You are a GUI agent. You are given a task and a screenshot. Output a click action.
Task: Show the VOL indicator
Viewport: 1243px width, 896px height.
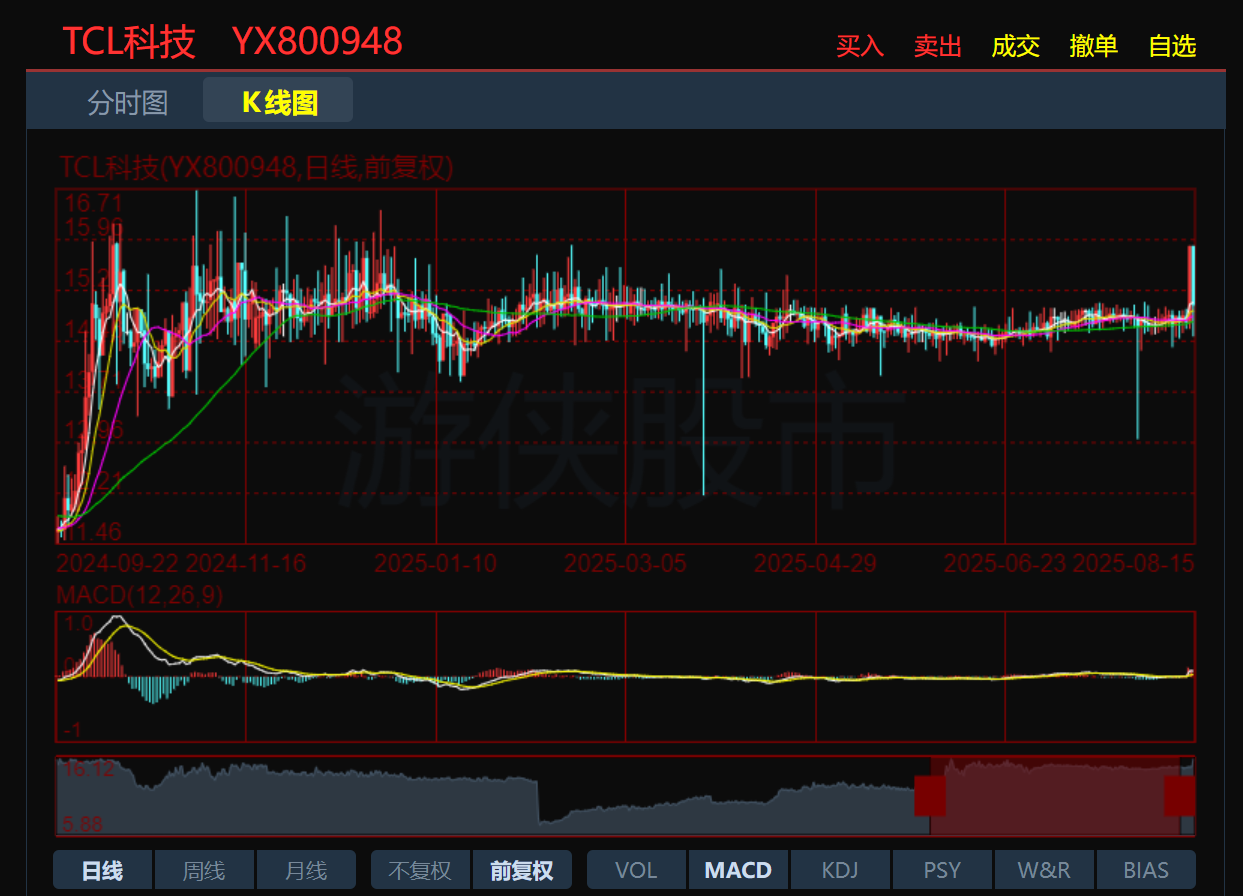pos(636,870)
